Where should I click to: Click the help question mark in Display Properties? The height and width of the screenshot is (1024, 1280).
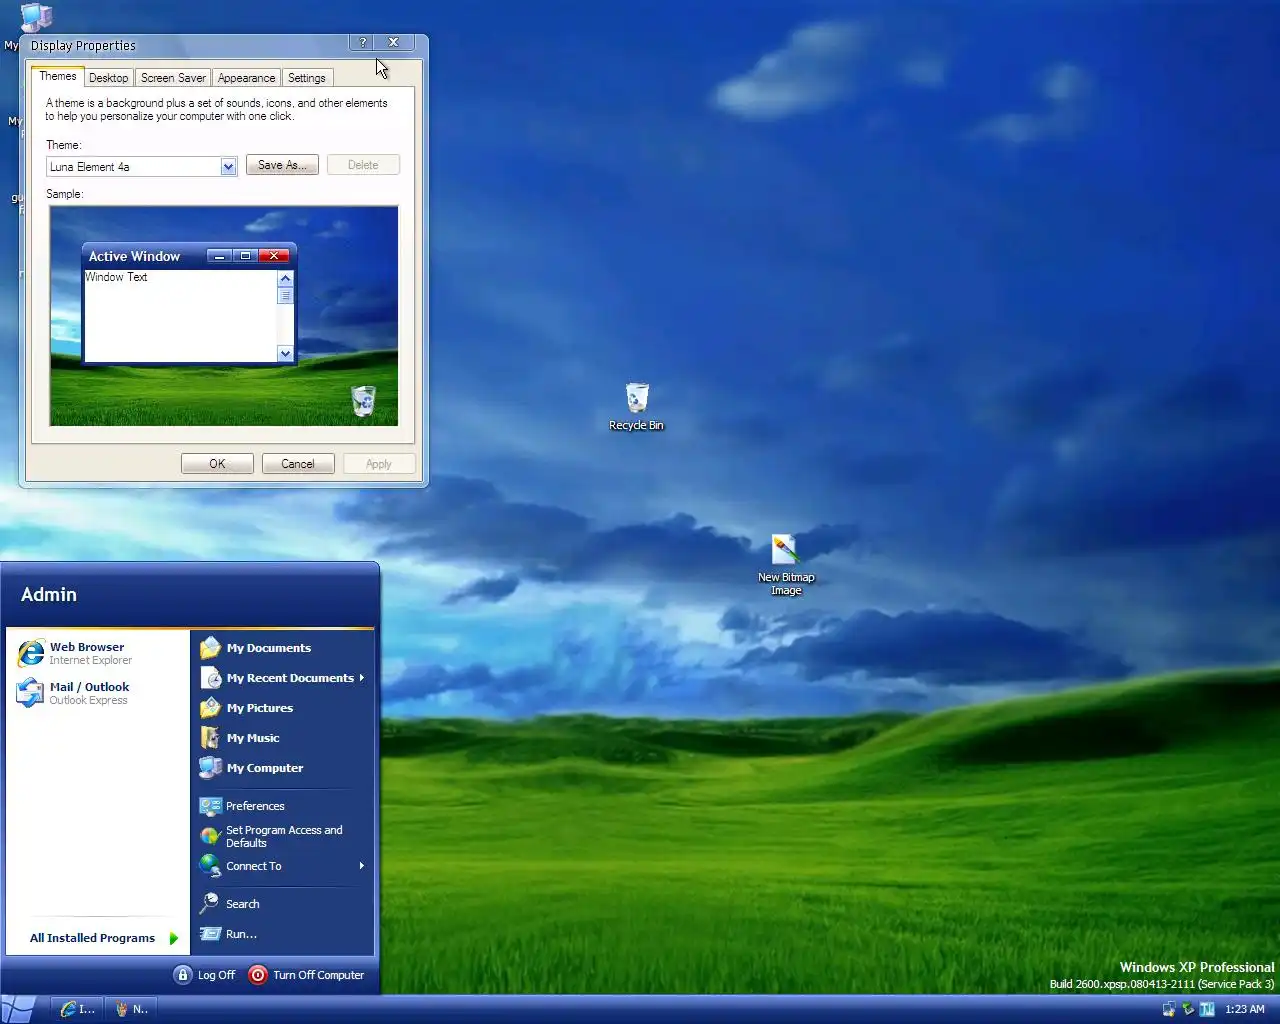363,42
